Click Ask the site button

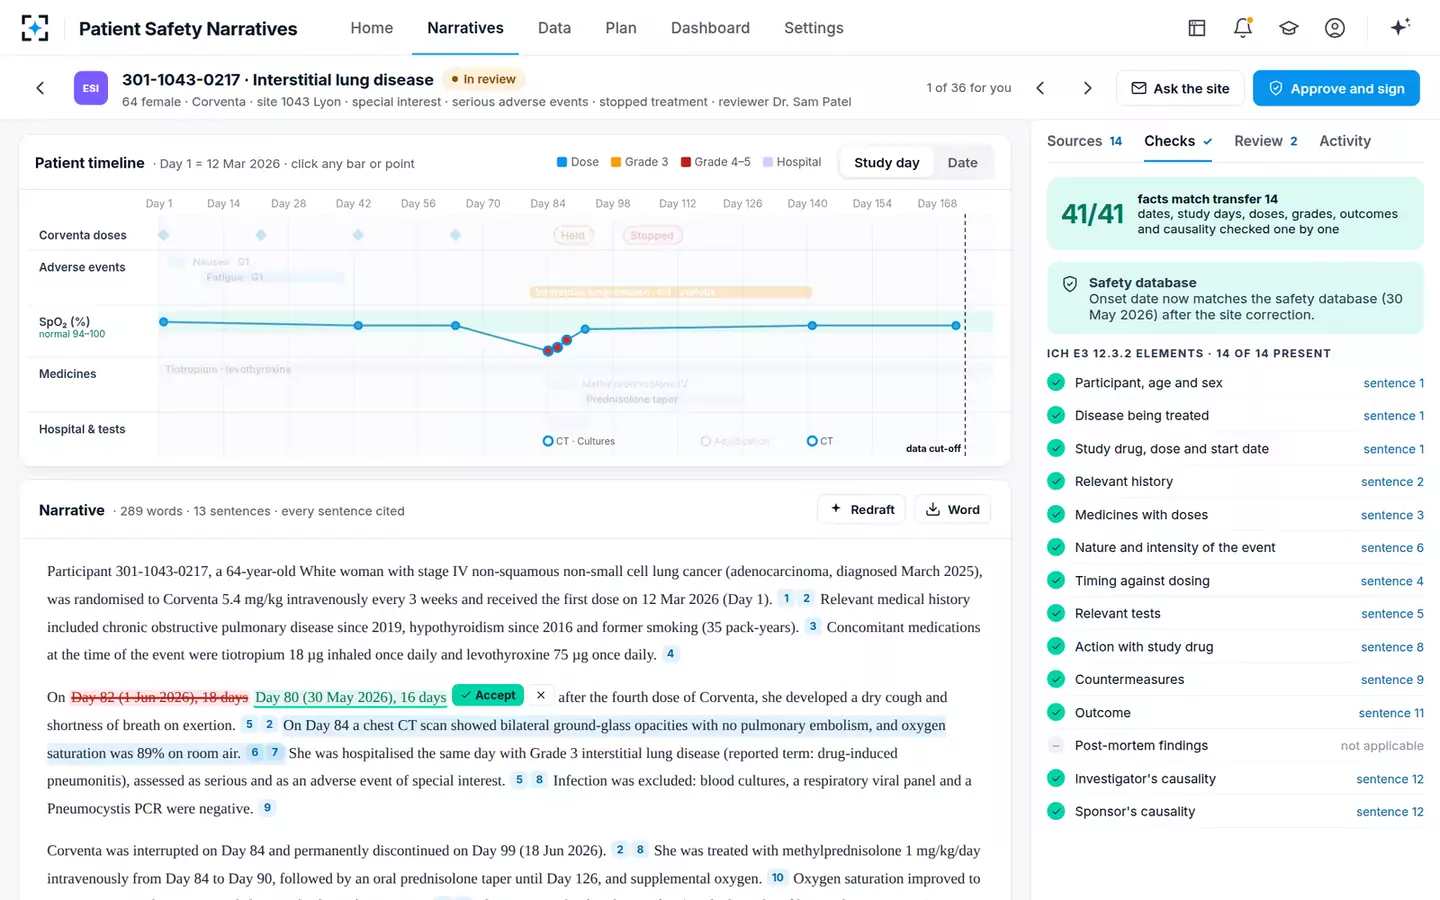pos(1180,88)
